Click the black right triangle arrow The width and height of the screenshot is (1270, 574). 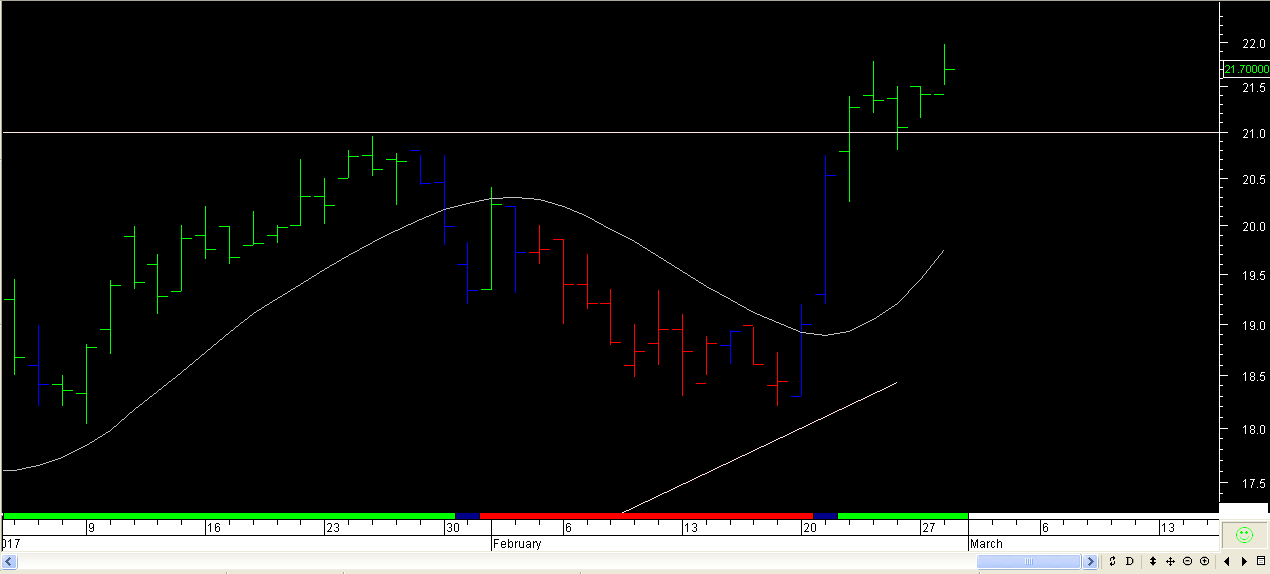point(1244,561)
